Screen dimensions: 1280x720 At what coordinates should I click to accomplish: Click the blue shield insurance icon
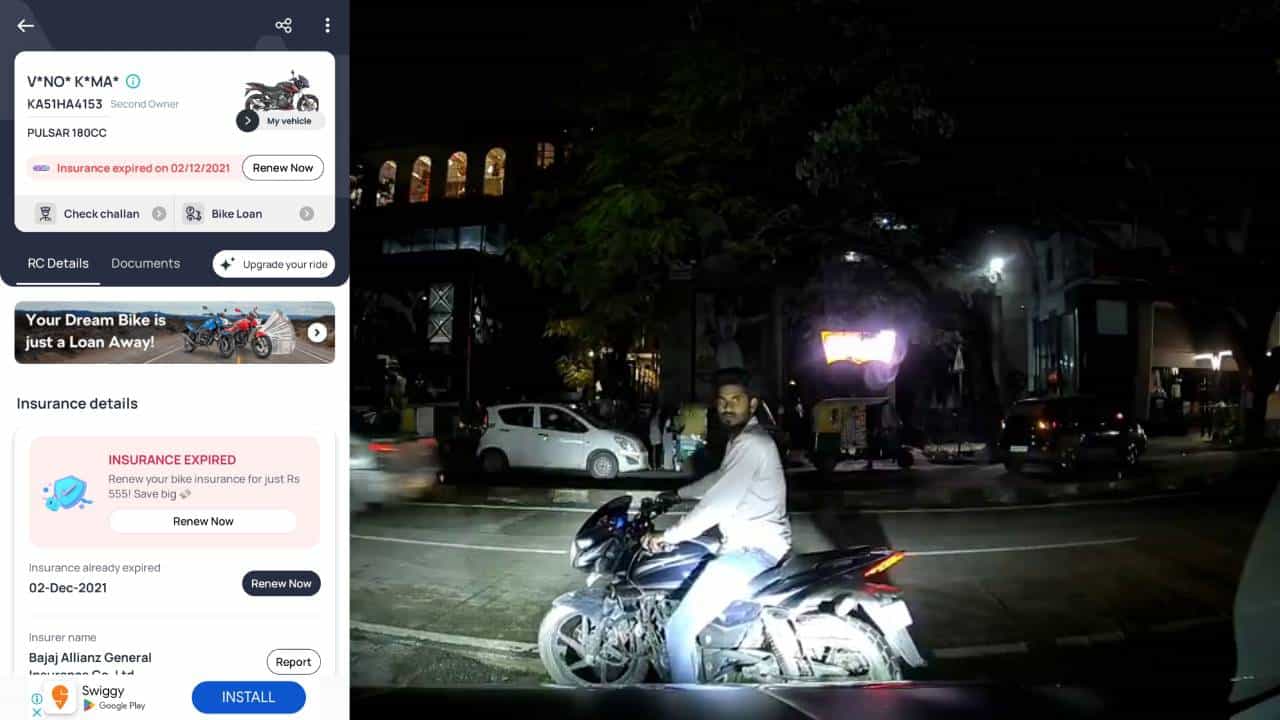tap(67, 492)
